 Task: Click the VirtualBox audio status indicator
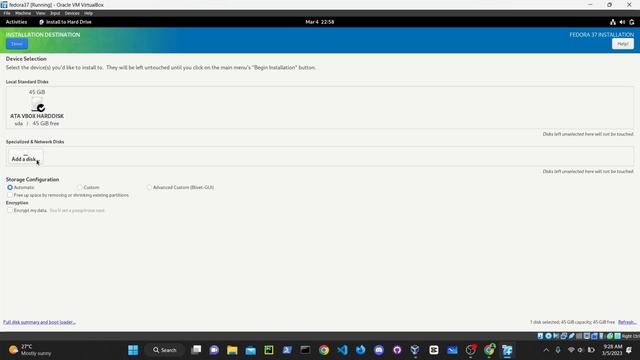556,336
